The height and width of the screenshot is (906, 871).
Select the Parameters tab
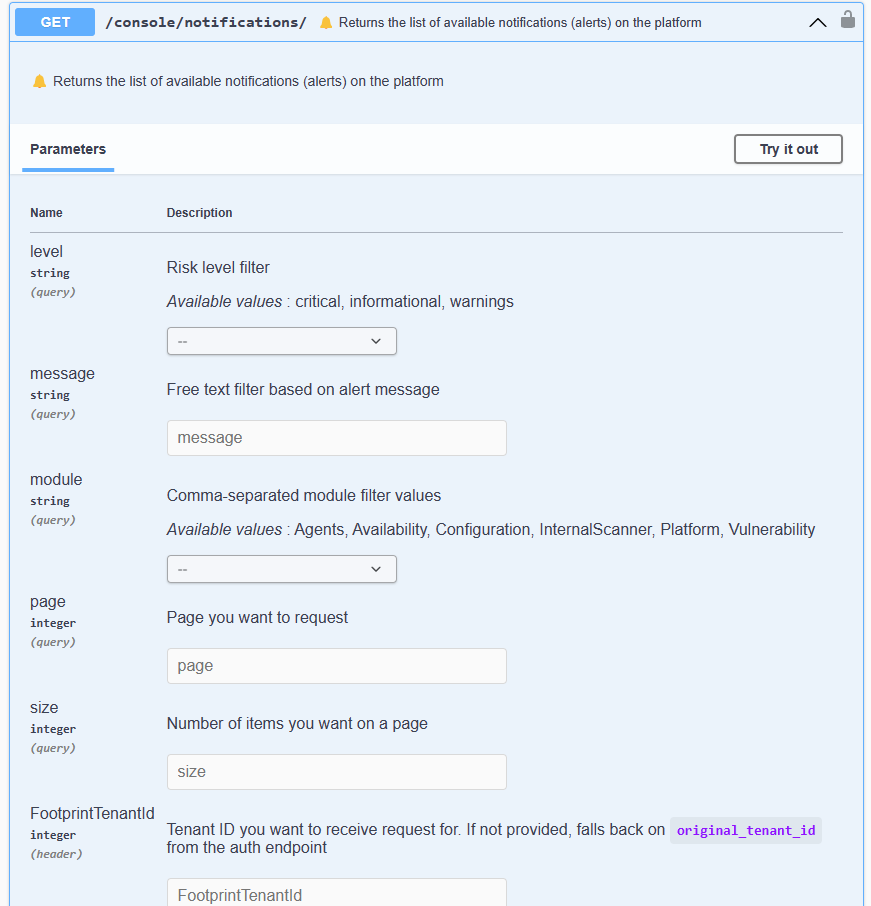(68, 149)
